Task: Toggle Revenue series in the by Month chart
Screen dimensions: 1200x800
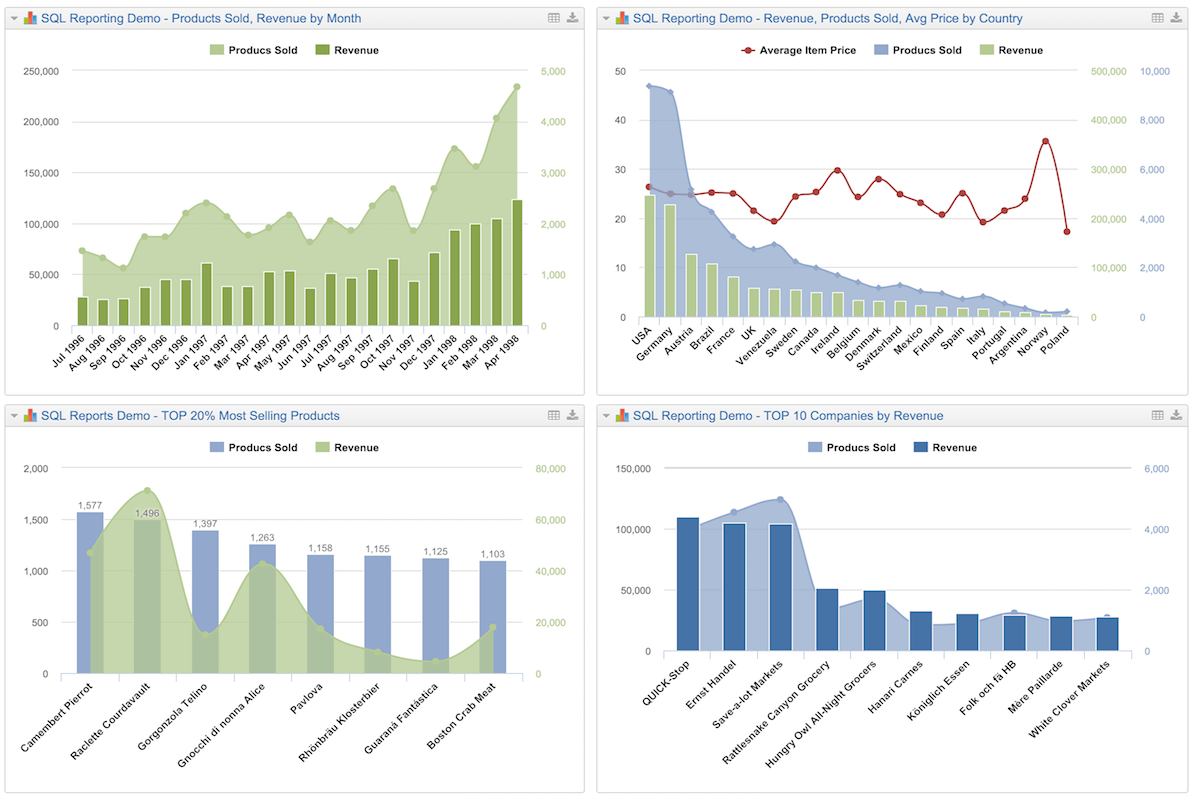Action: 347,50
